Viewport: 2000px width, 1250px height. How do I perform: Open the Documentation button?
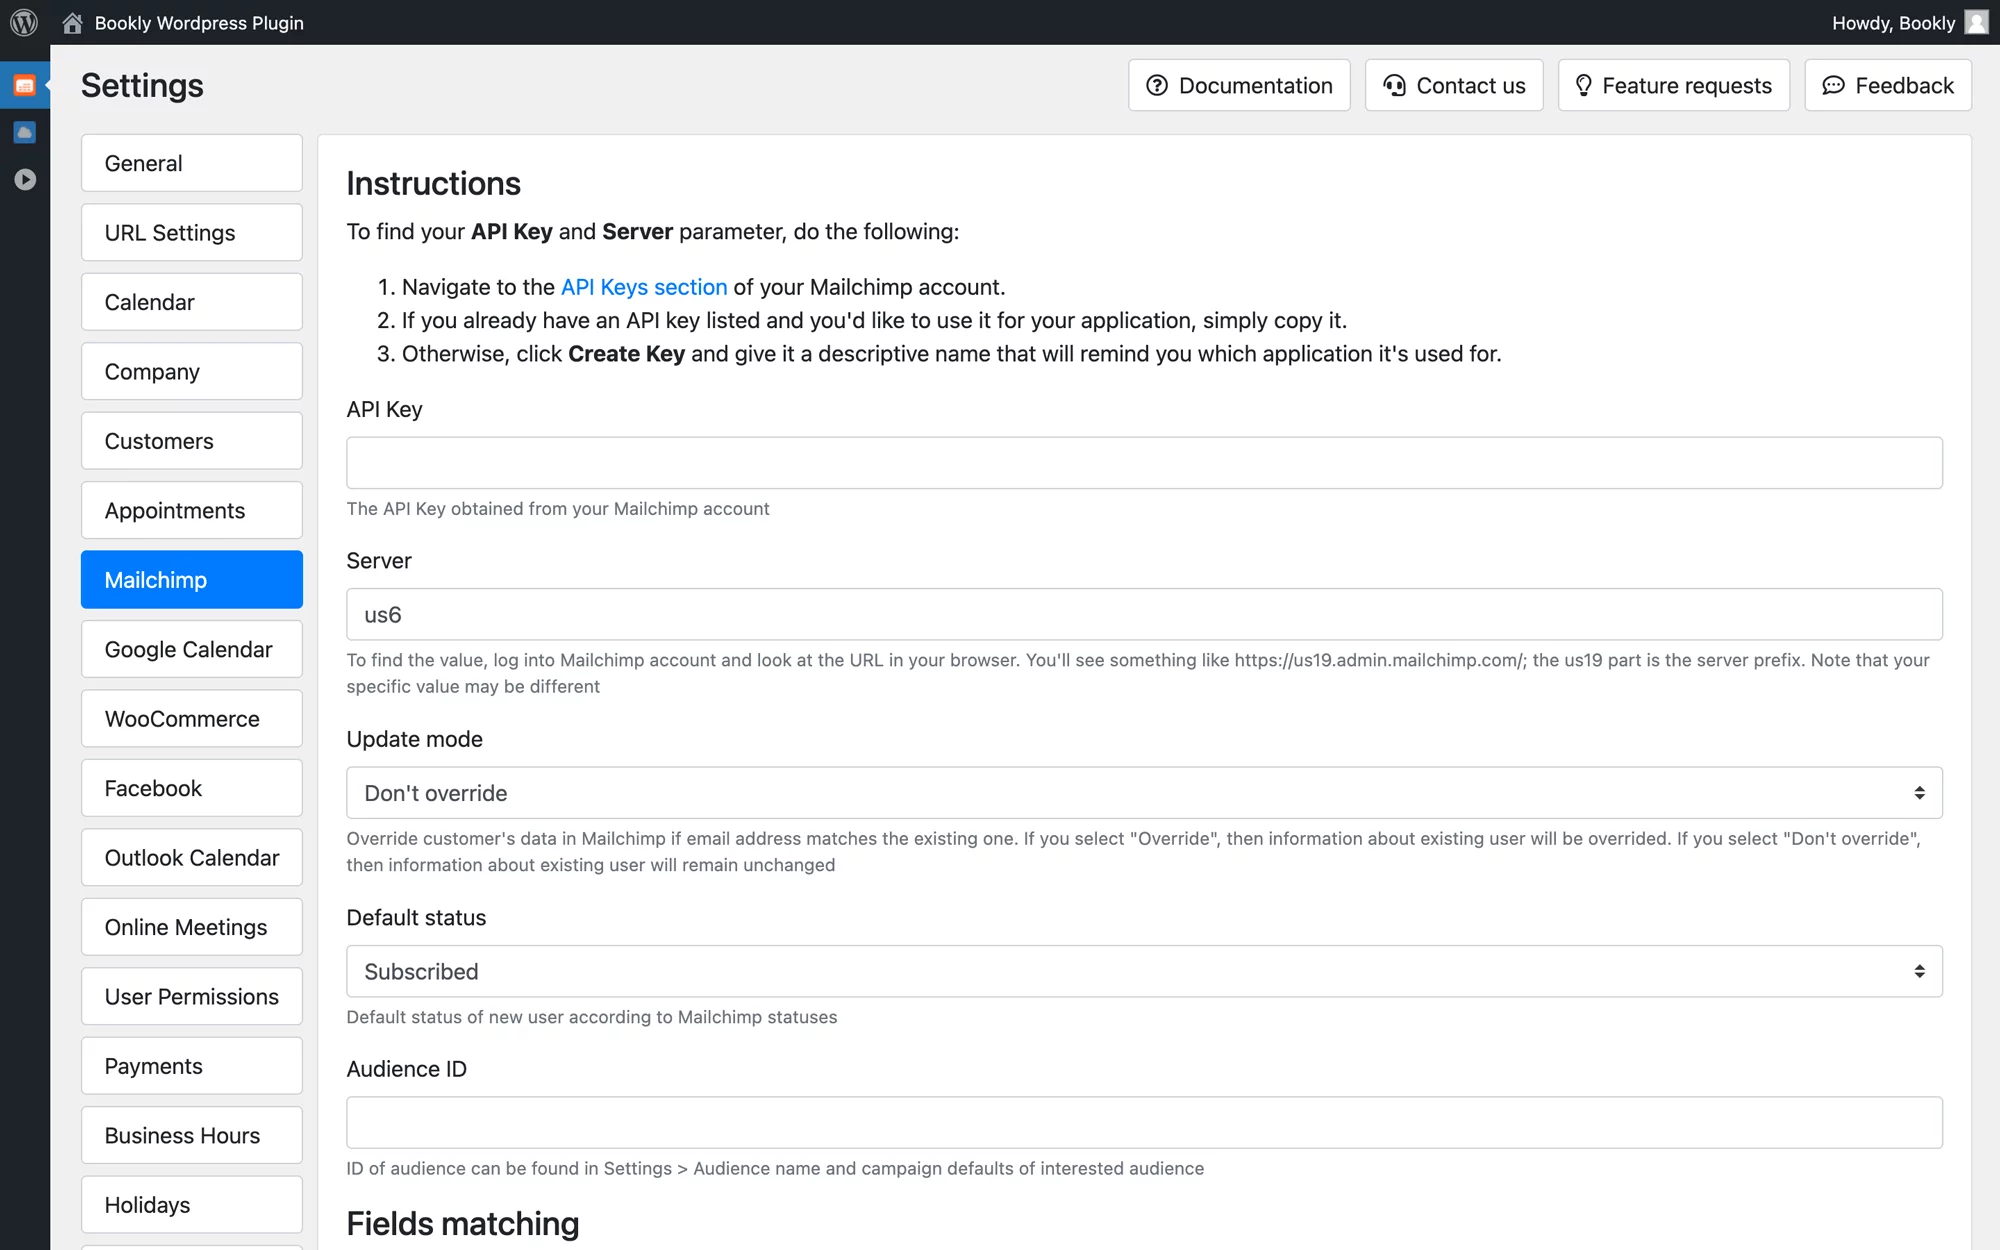click(x=1239, y=85)
